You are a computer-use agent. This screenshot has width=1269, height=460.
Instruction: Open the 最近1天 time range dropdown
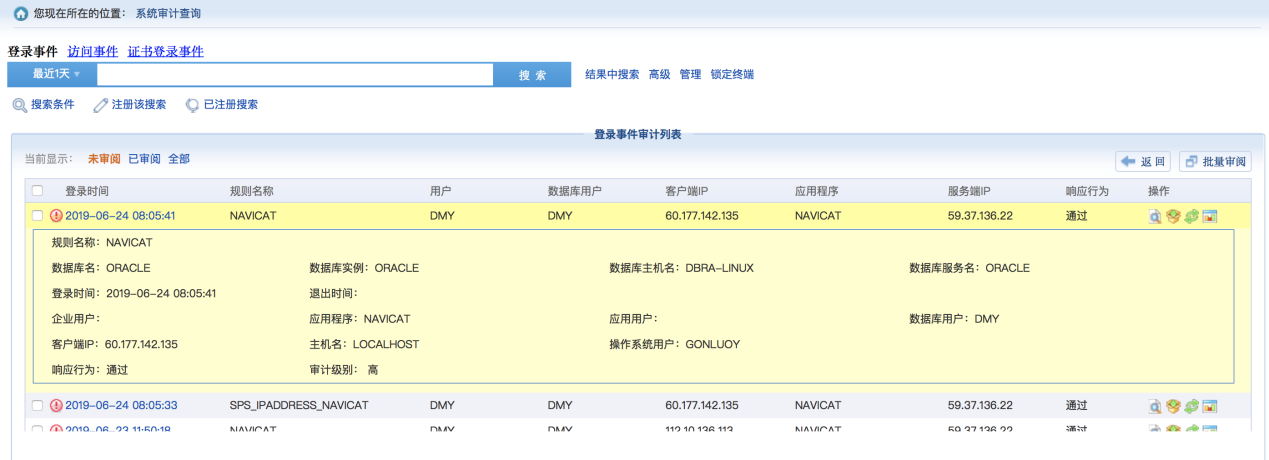click(52, 75)
